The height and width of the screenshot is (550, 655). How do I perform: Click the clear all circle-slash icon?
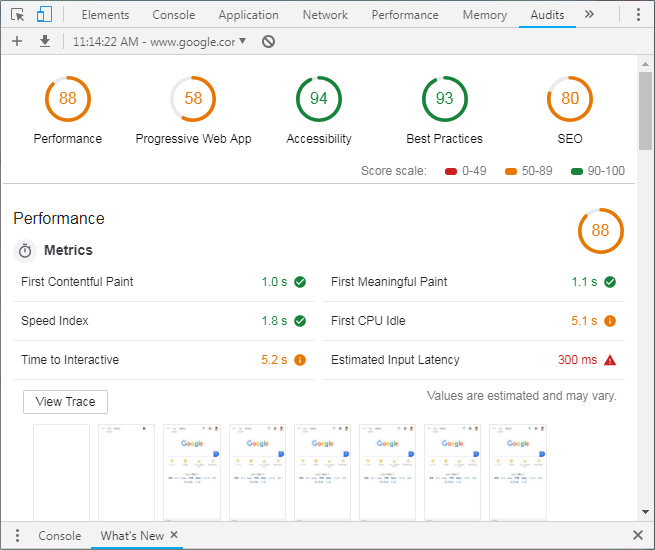268,41
